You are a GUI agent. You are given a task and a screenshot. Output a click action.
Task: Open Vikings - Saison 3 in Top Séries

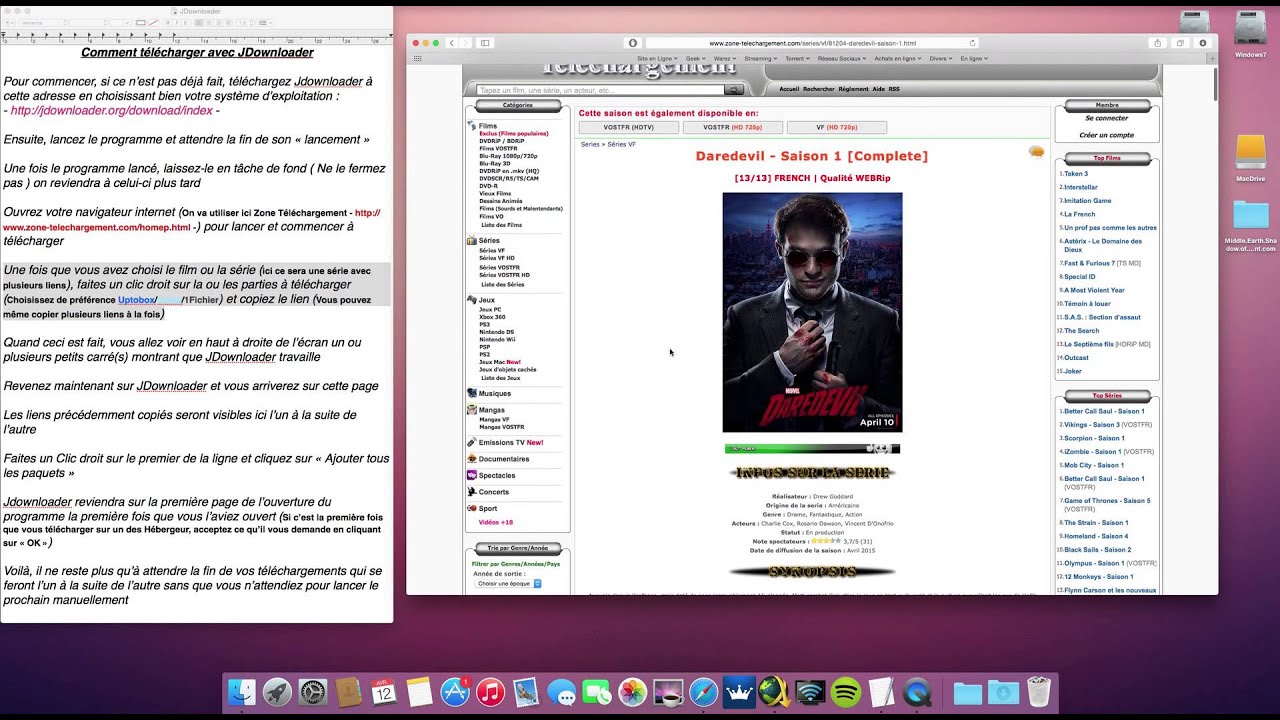click(1092, 425)
